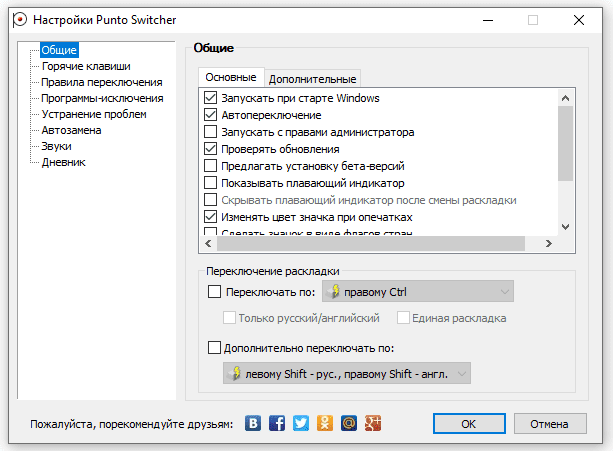Open Горячие клавиши in the sidebar
Screen dimensions: 613x451
point(86,66)
